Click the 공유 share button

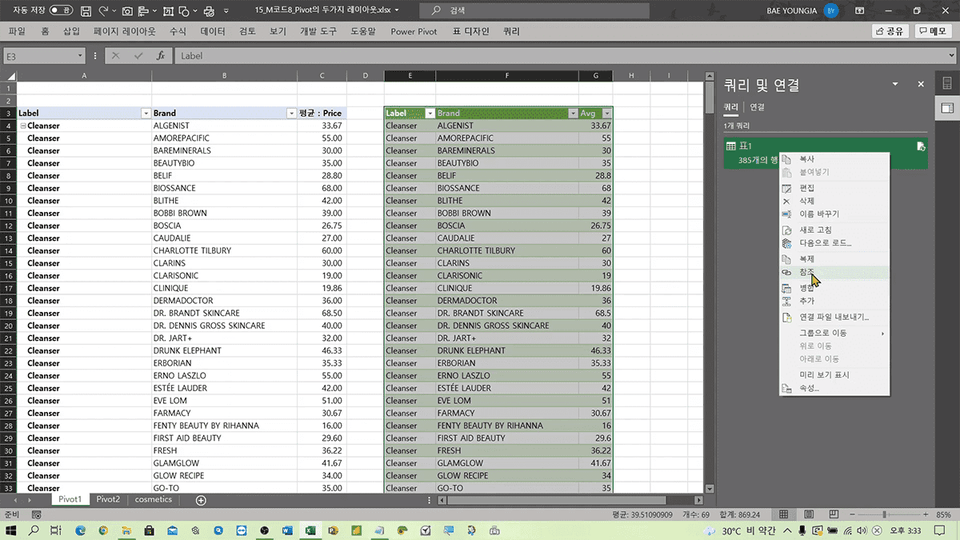coord(890,31)
